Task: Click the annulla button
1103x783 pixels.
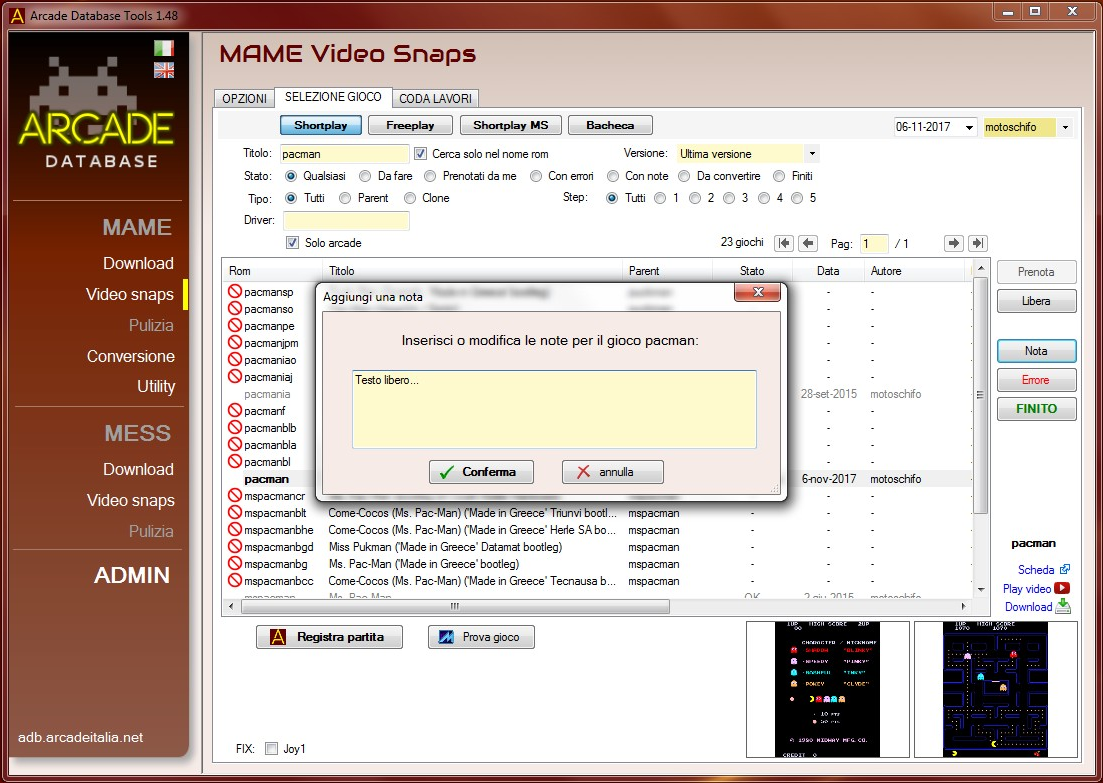Action: 613,472
